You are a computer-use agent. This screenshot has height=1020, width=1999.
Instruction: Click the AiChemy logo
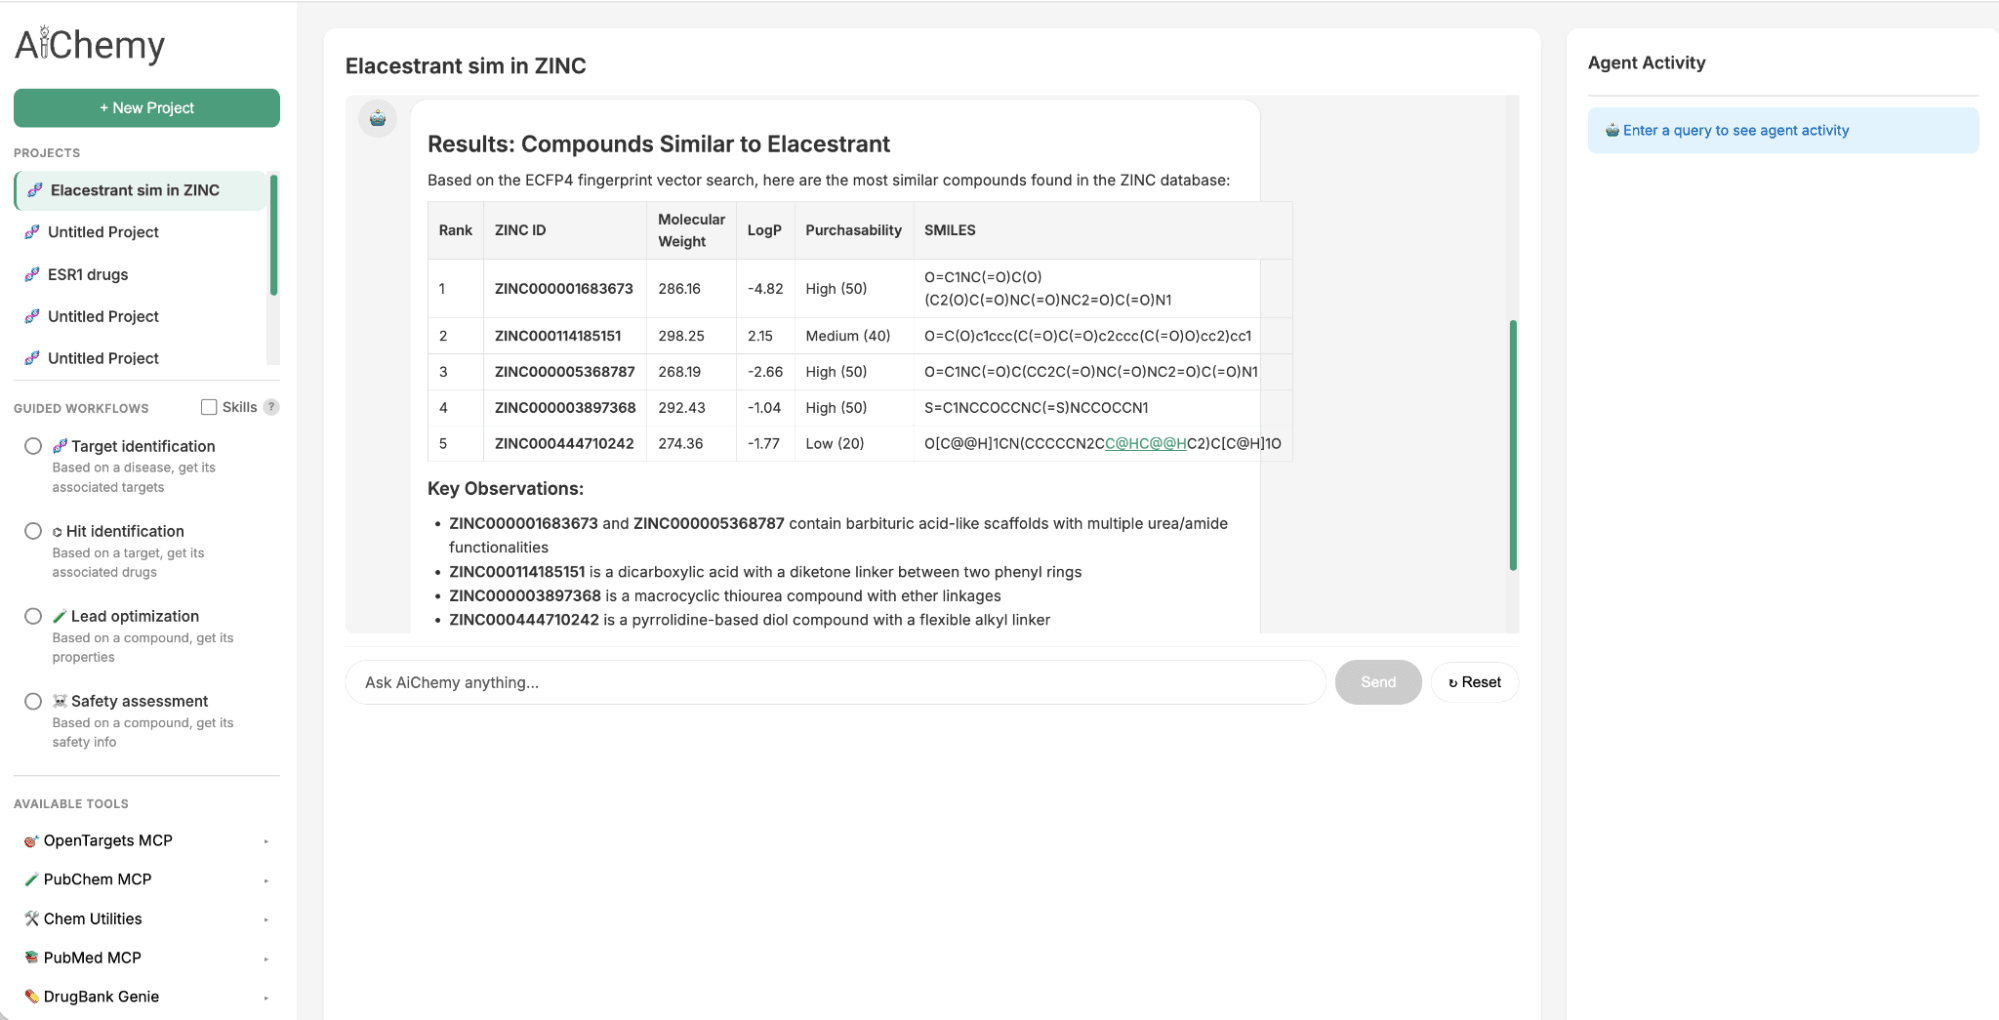click(x=88, y=43)
